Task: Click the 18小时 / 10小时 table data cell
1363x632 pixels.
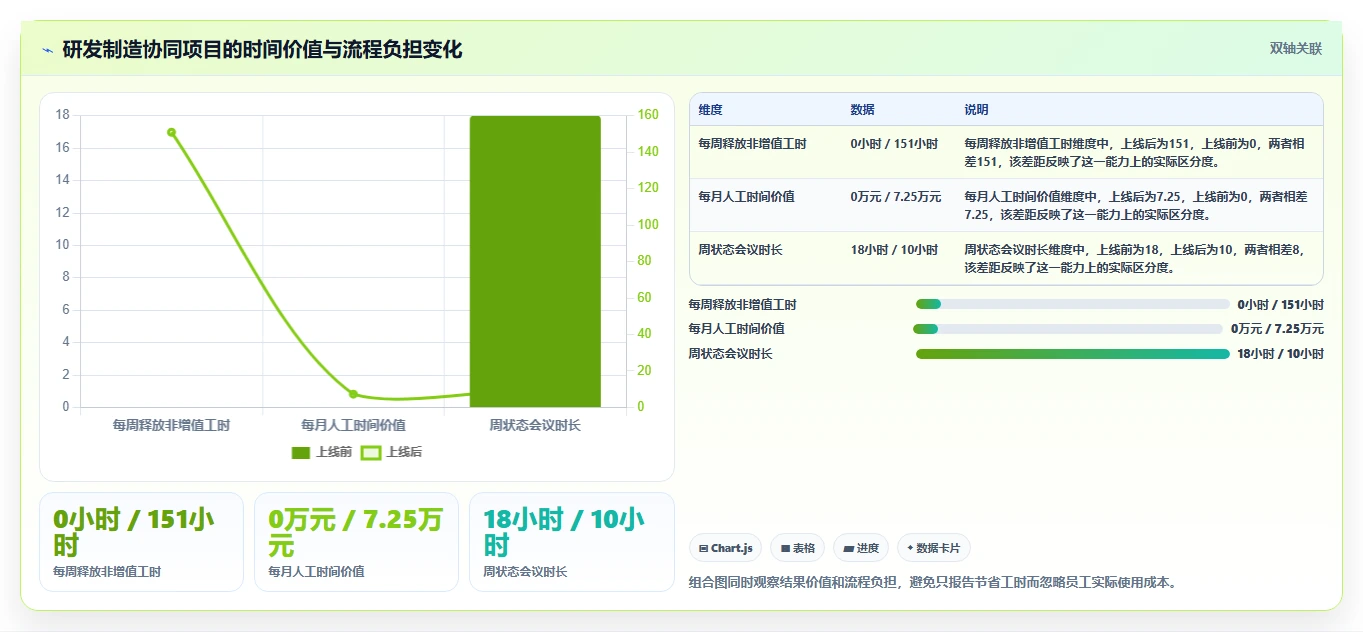Action: (x=894, y=249)
